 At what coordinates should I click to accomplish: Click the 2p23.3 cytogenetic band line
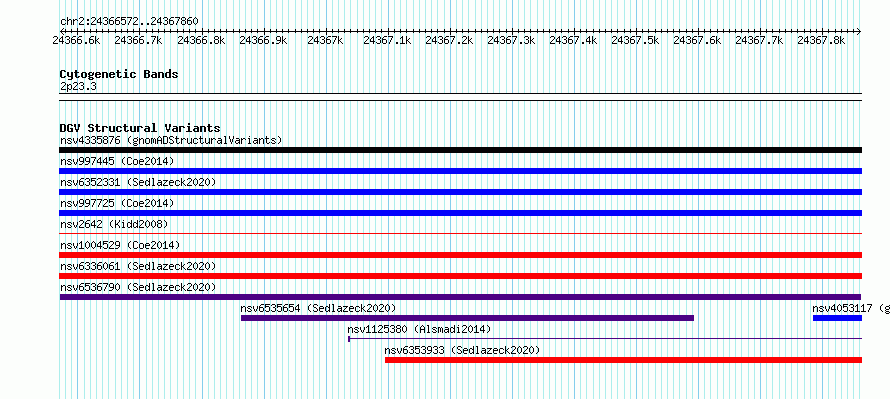click(461, 97)
